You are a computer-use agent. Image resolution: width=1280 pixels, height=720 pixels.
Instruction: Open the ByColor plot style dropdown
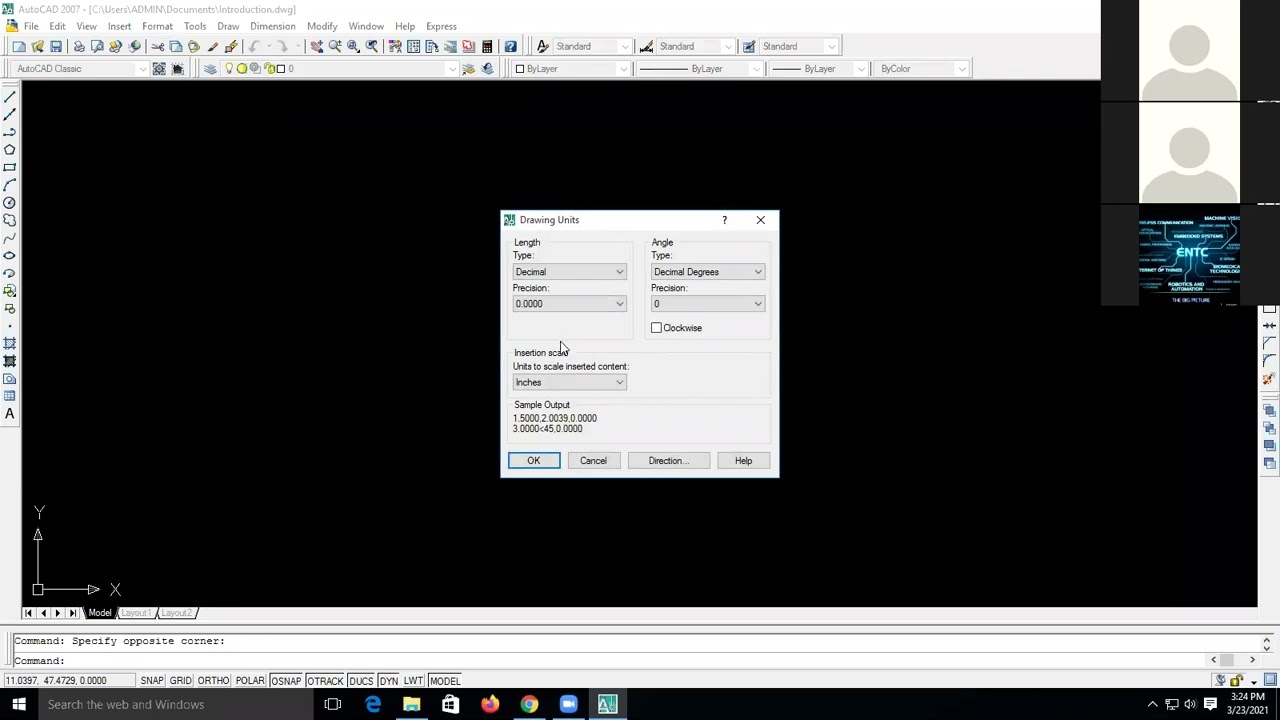click(922, 68)
